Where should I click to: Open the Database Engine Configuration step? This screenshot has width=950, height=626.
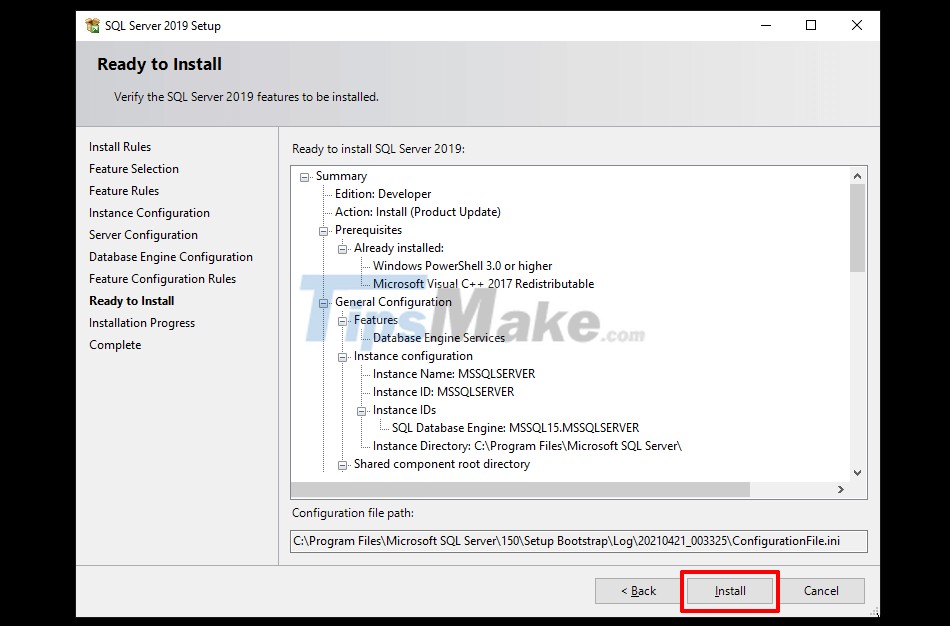pos(171,257)
